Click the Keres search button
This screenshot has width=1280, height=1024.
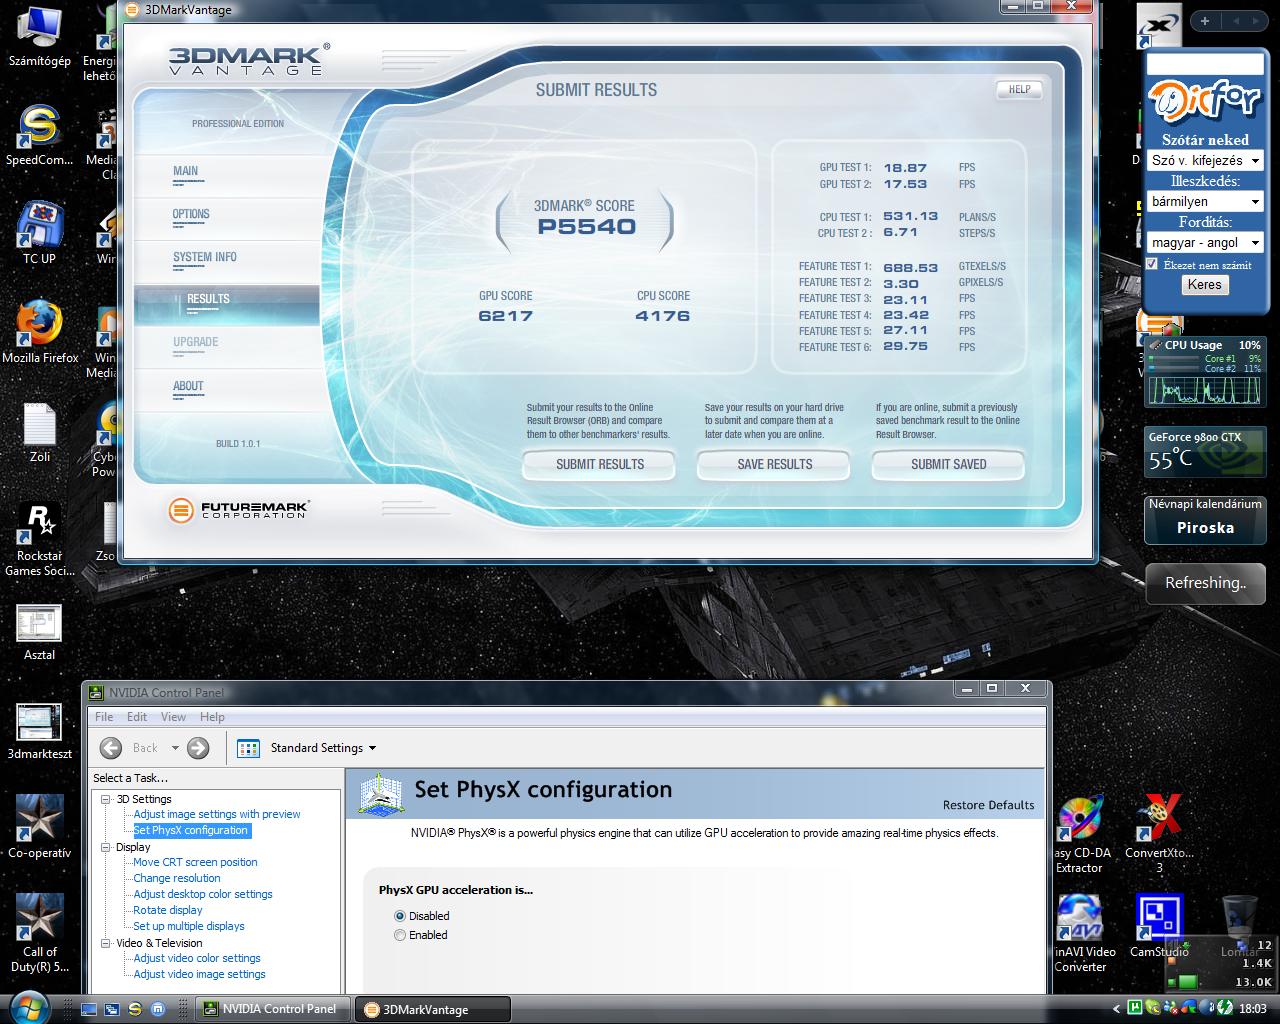coord(1204,285)
